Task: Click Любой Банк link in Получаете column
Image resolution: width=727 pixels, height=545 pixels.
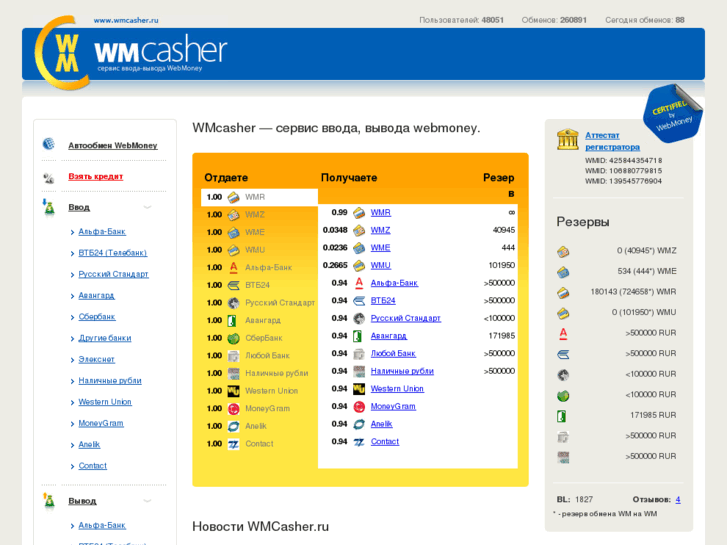Action: [x=393, y=353]
